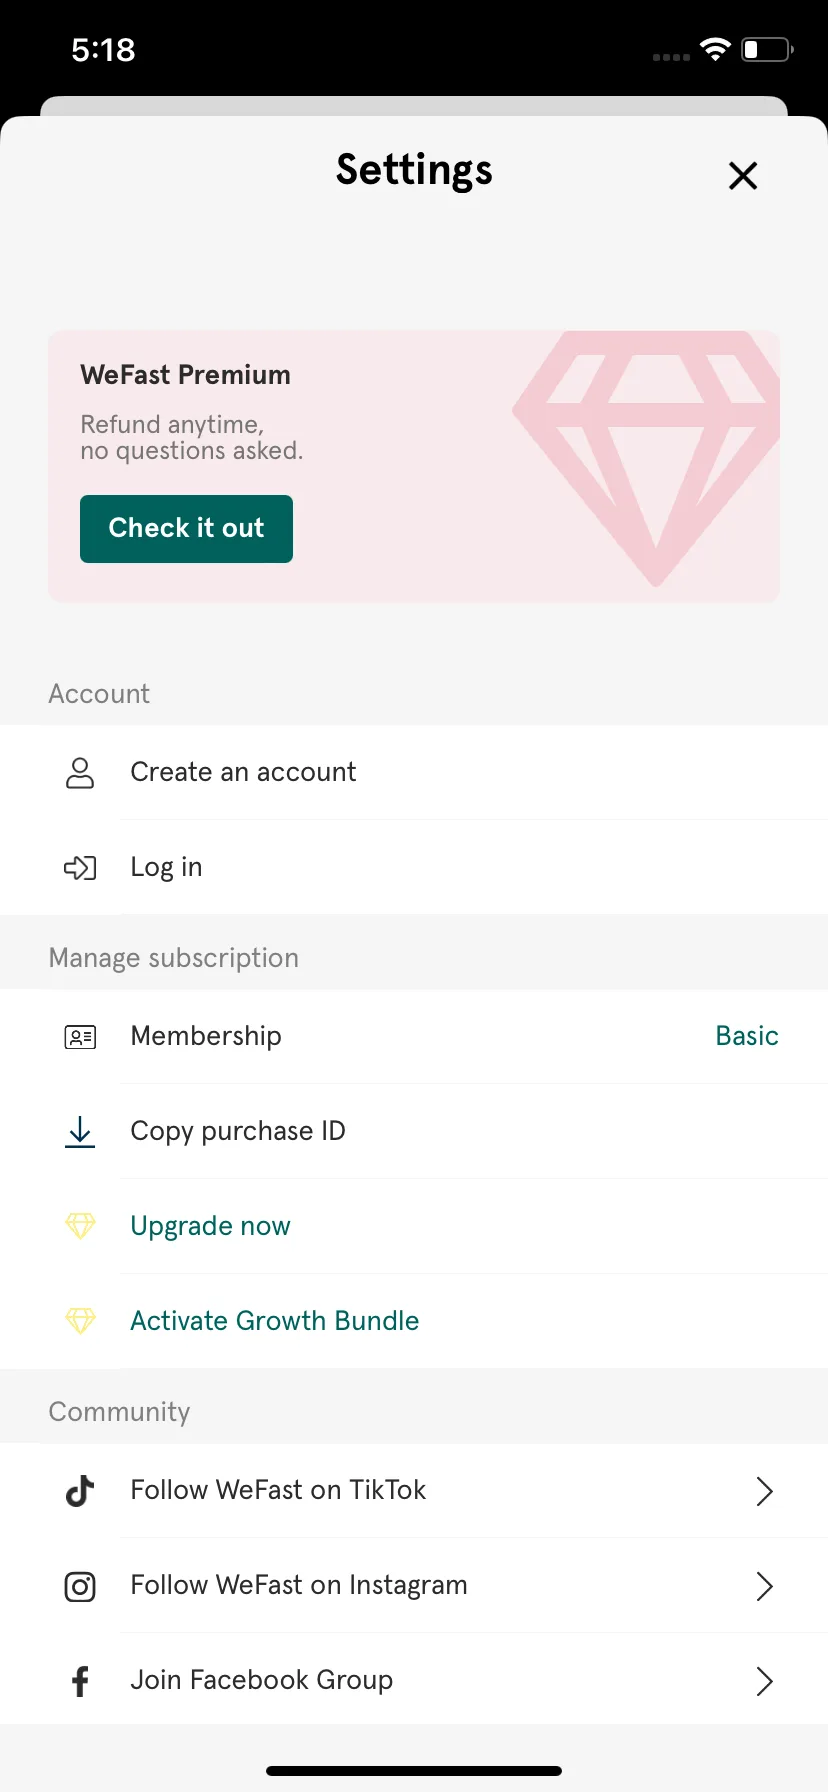
Task: Tap the diamond icon beside Activate Growth Bundle
Action: click(x=80, y=1321)
